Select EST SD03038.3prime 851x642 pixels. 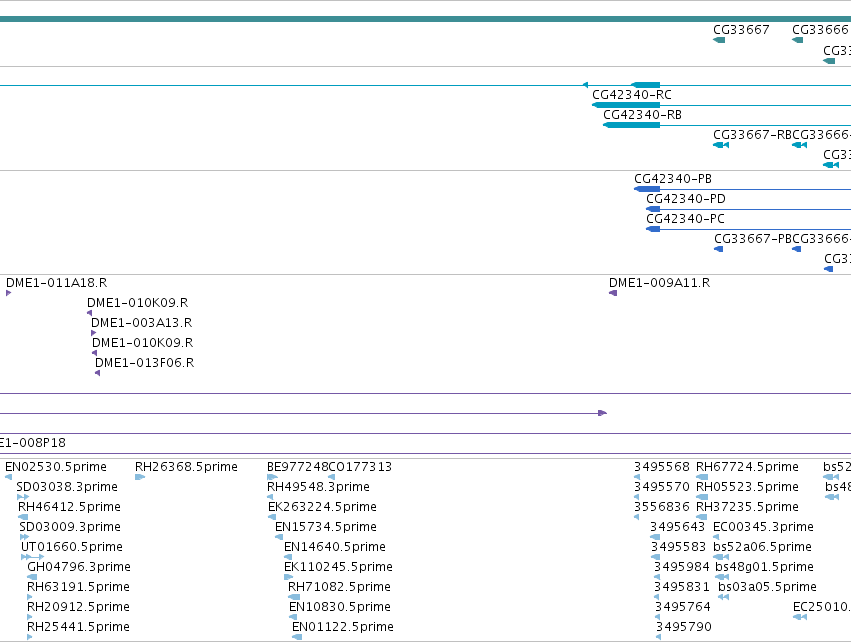pyautogui.click(x=67, y=487)
